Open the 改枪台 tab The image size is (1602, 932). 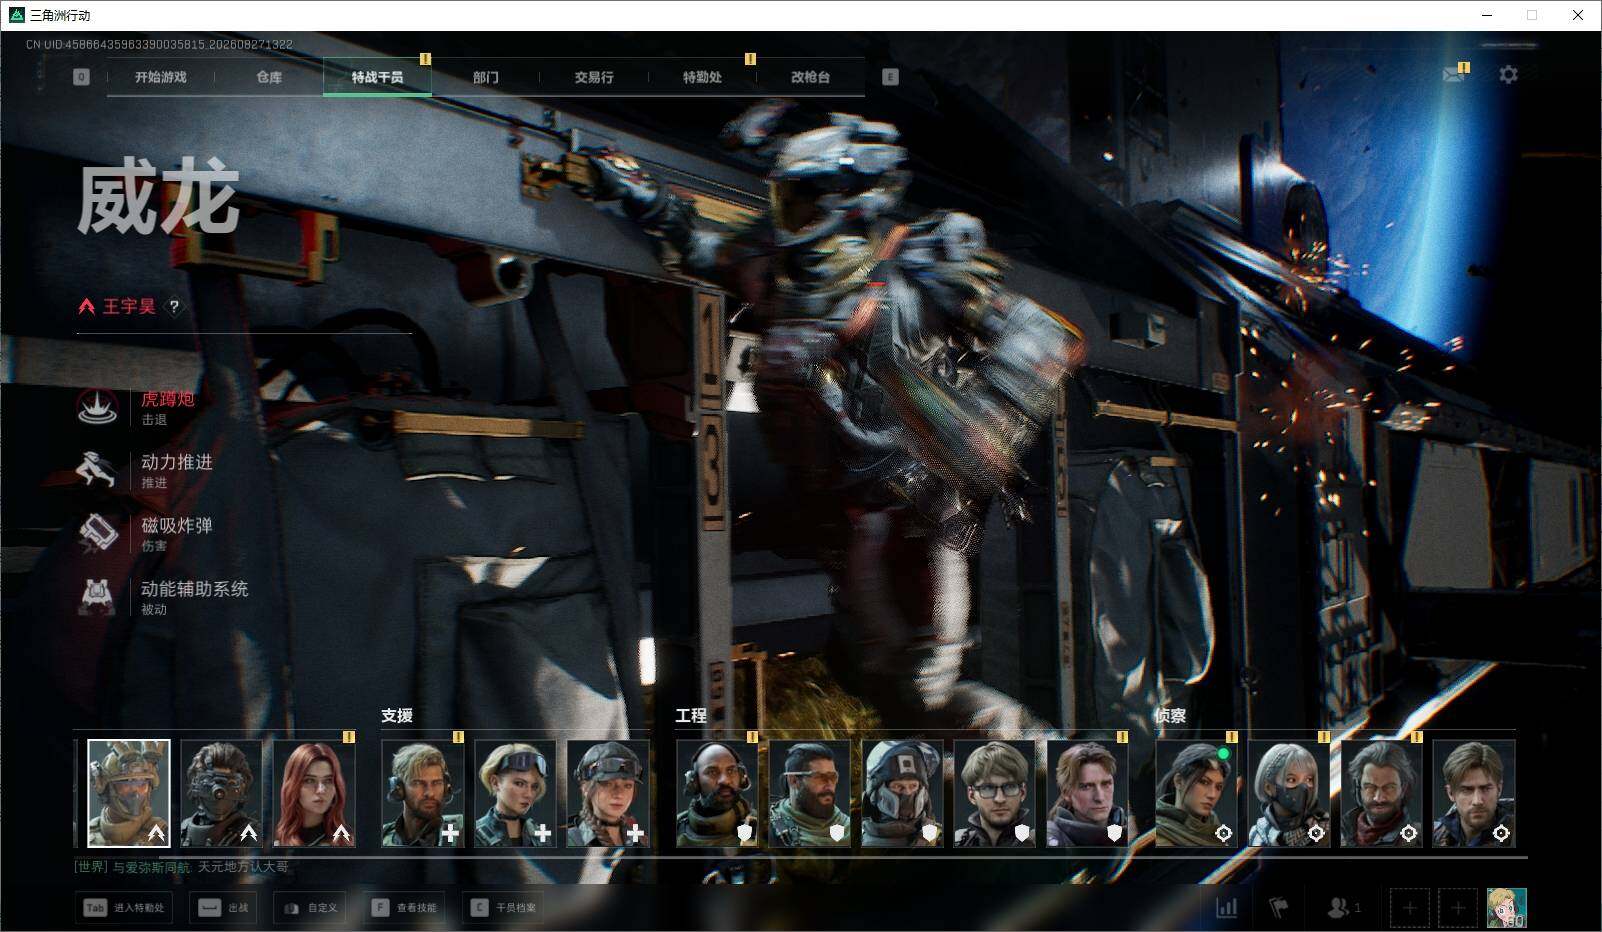point(810,77)
